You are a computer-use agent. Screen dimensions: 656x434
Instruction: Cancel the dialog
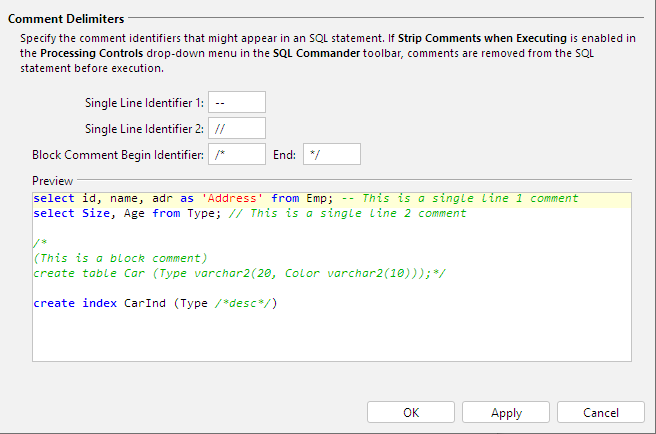pyautogui.click(x=600, y=412)
